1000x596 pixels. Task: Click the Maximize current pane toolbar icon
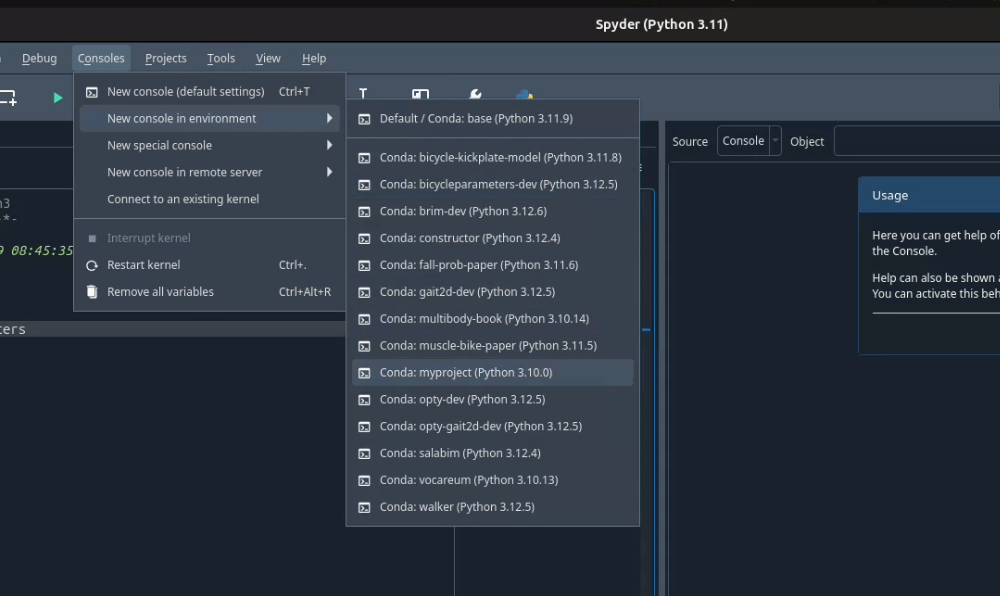click(421, 96)
